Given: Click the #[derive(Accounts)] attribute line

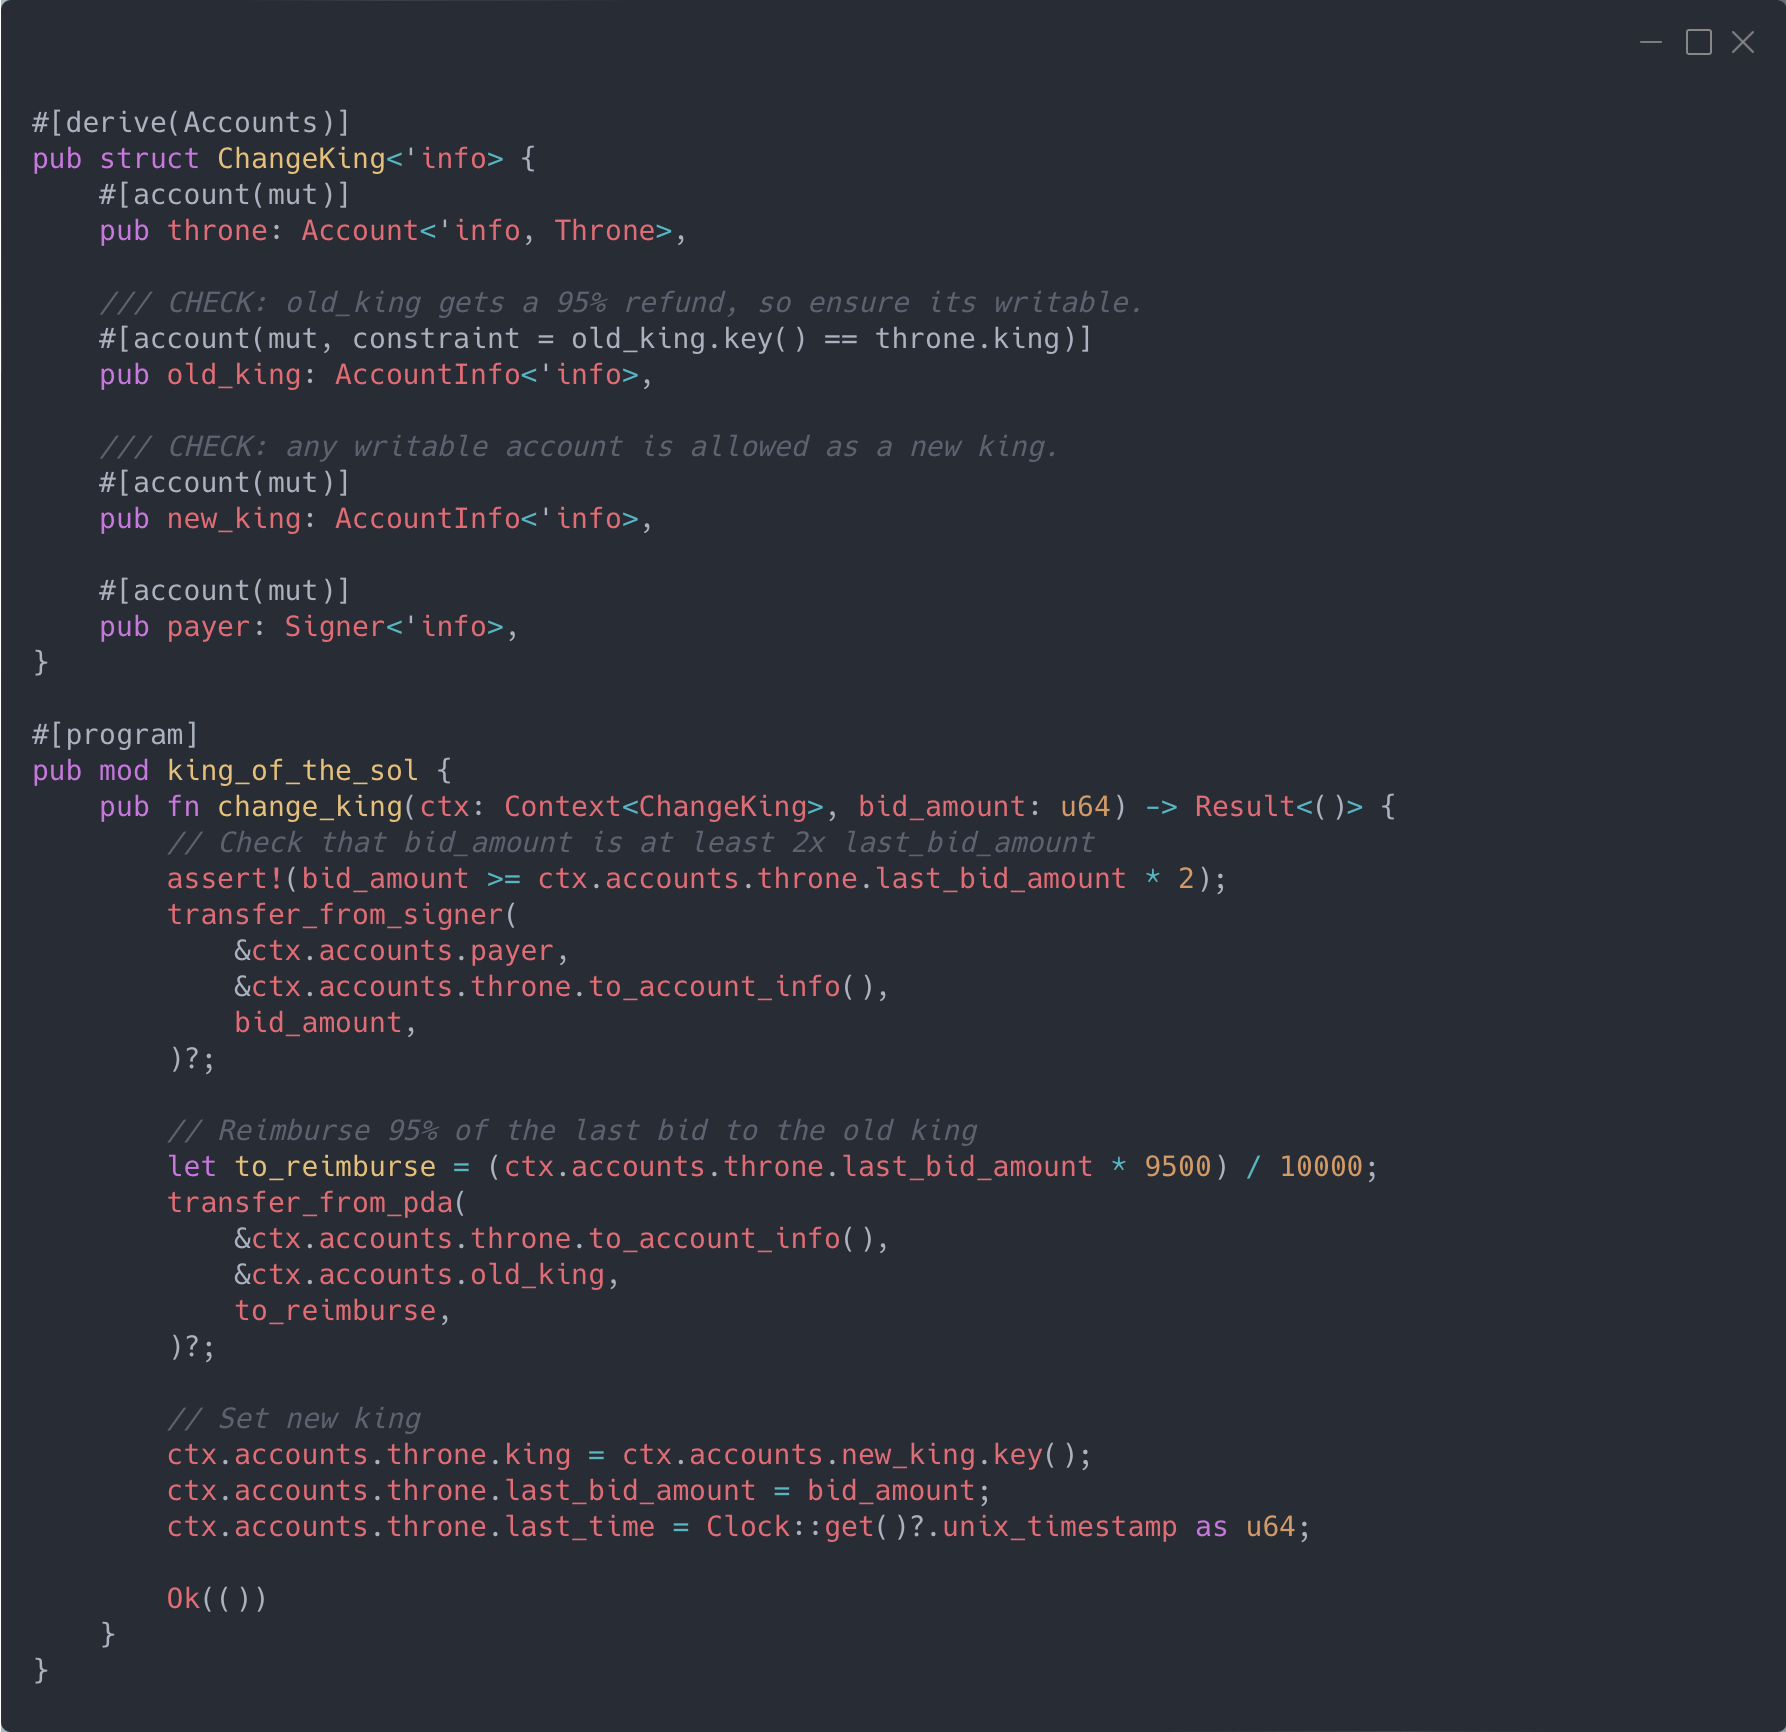Looking at the screenshot, I should [192, 123].
